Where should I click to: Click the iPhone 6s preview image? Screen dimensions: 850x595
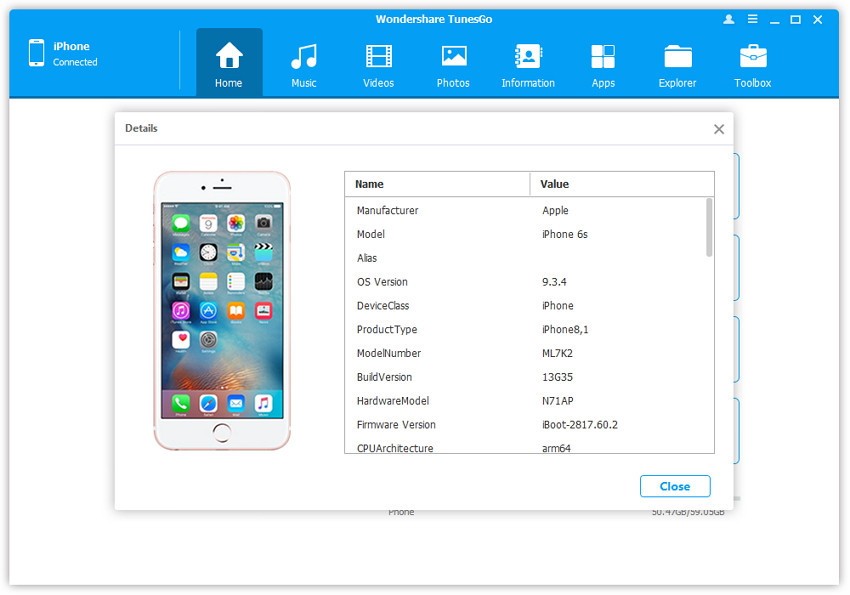[x=222, y=311]
